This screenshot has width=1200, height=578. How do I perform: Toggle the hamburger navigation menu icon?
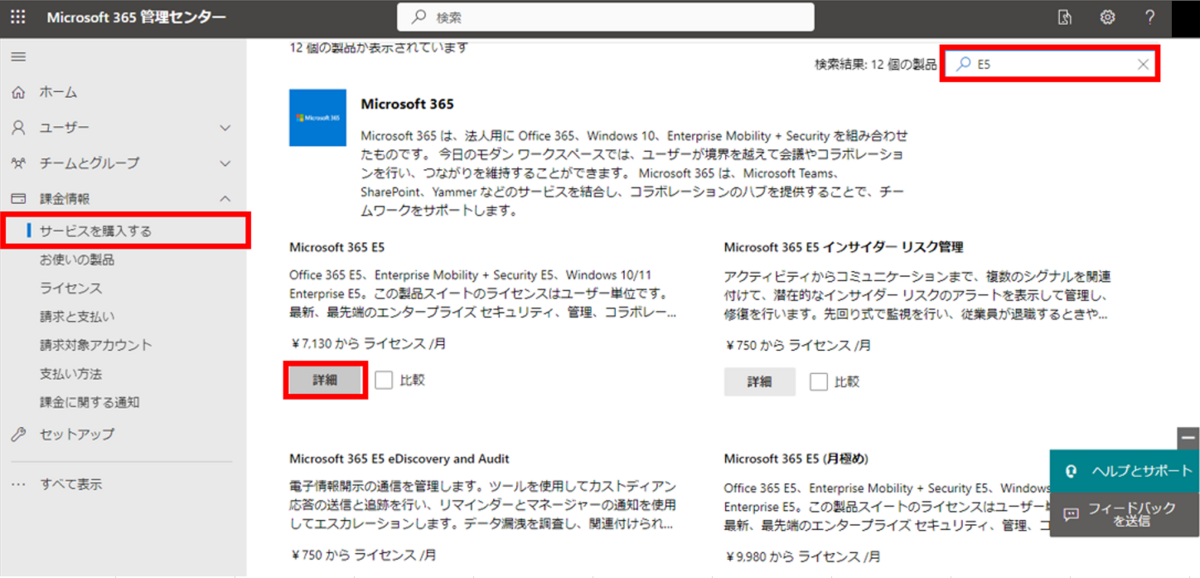[x=18, y=56]
